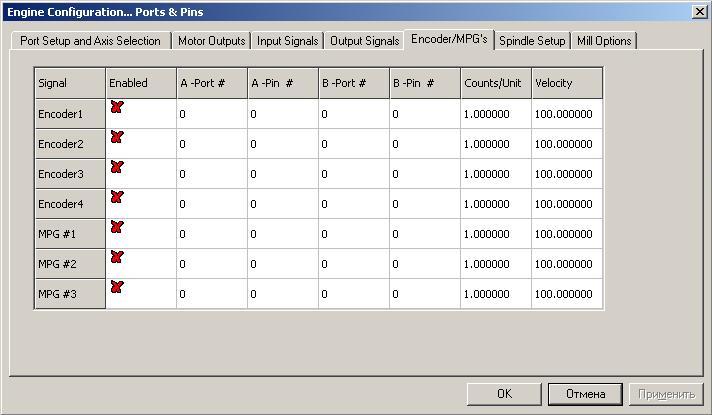The height and width of the screenshot is (415, 712).
Task: Select the Encoder/MPG's tab
Action: (x=449, y=39)
